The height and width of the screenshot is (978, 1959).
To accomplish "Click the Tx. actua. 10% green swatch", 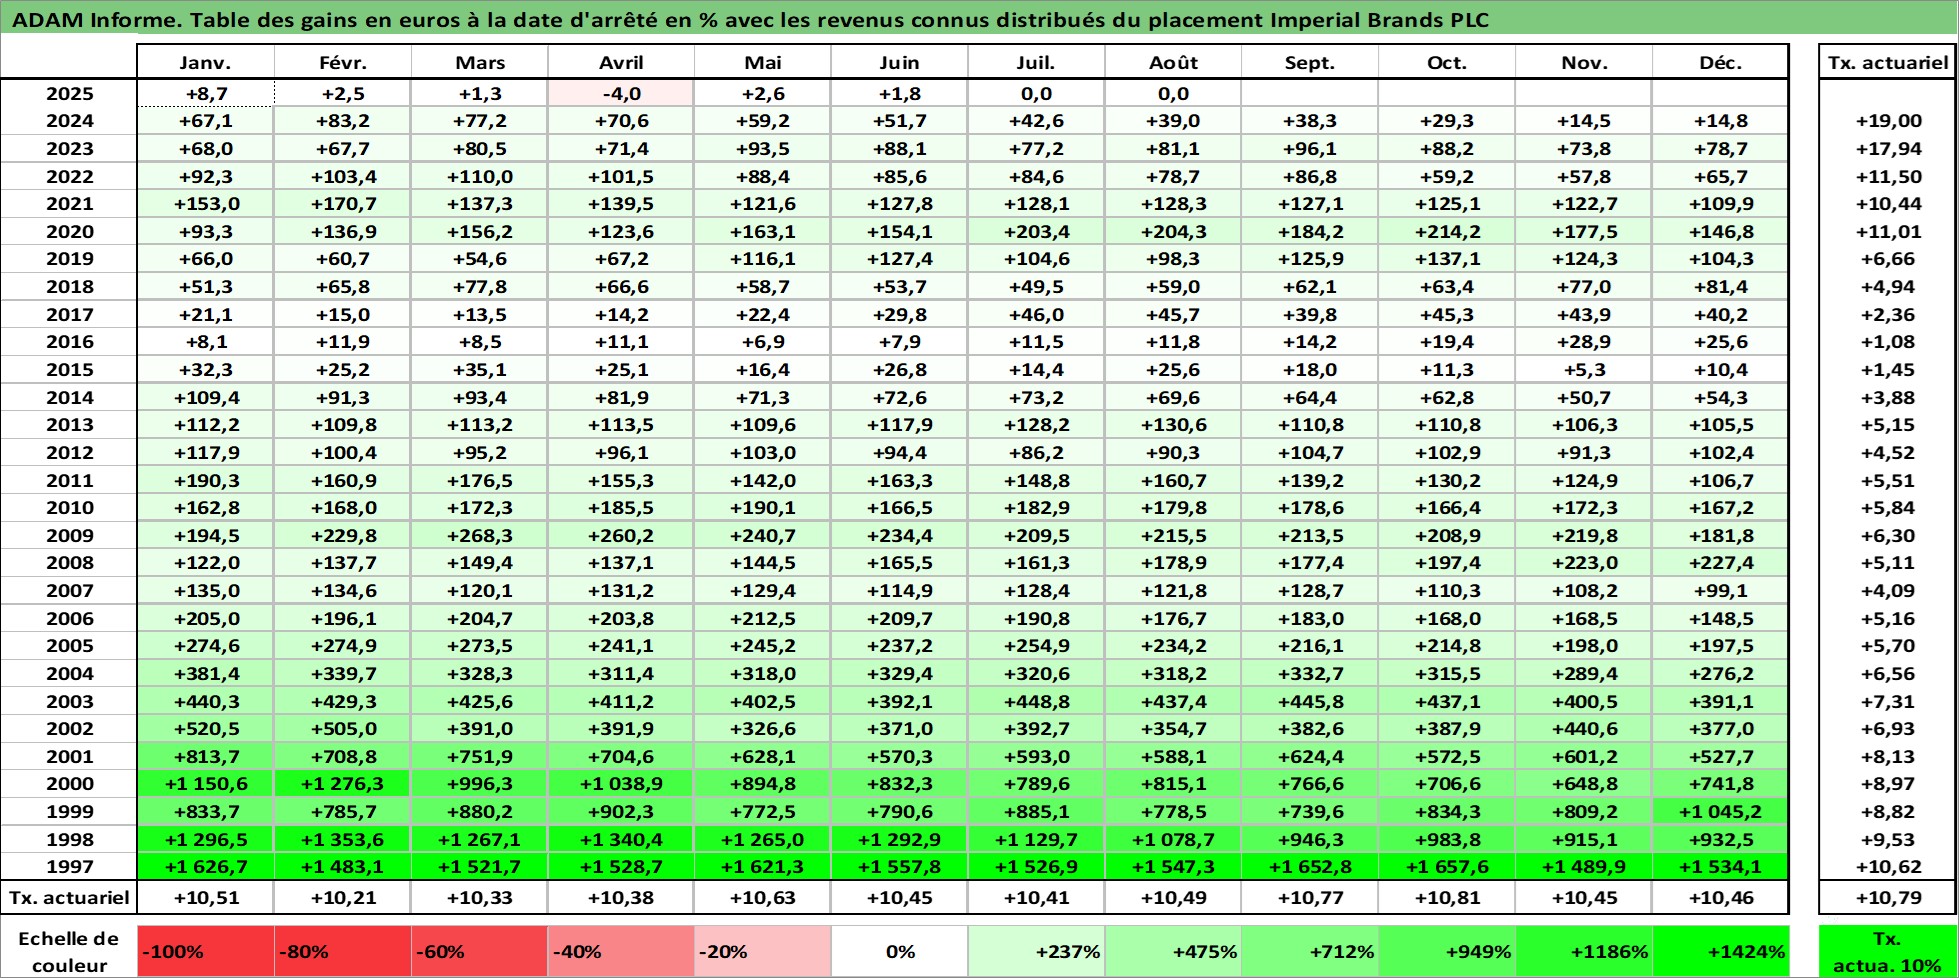I will 1888,952.
